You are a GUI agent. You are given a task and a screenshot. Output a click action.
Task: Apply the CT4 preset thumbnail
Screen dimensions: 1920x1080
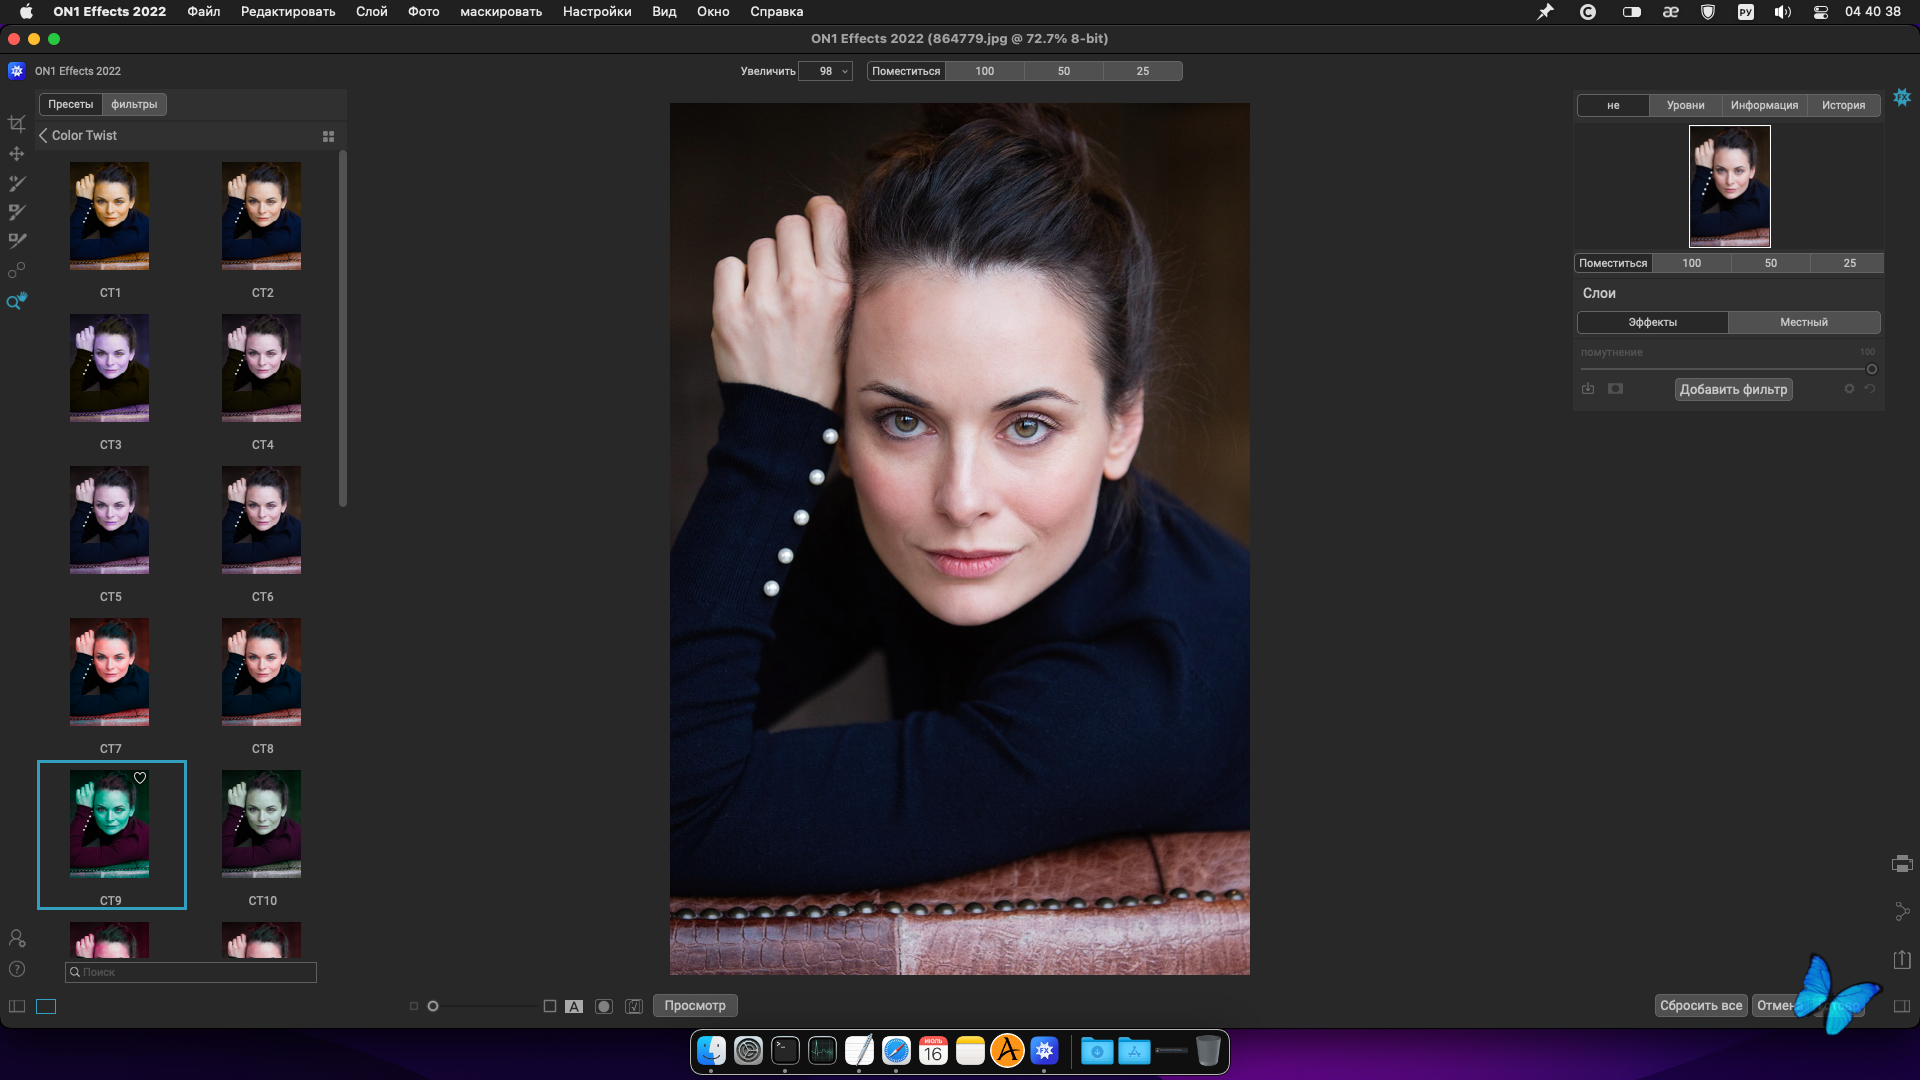click(x=262, y=368)
